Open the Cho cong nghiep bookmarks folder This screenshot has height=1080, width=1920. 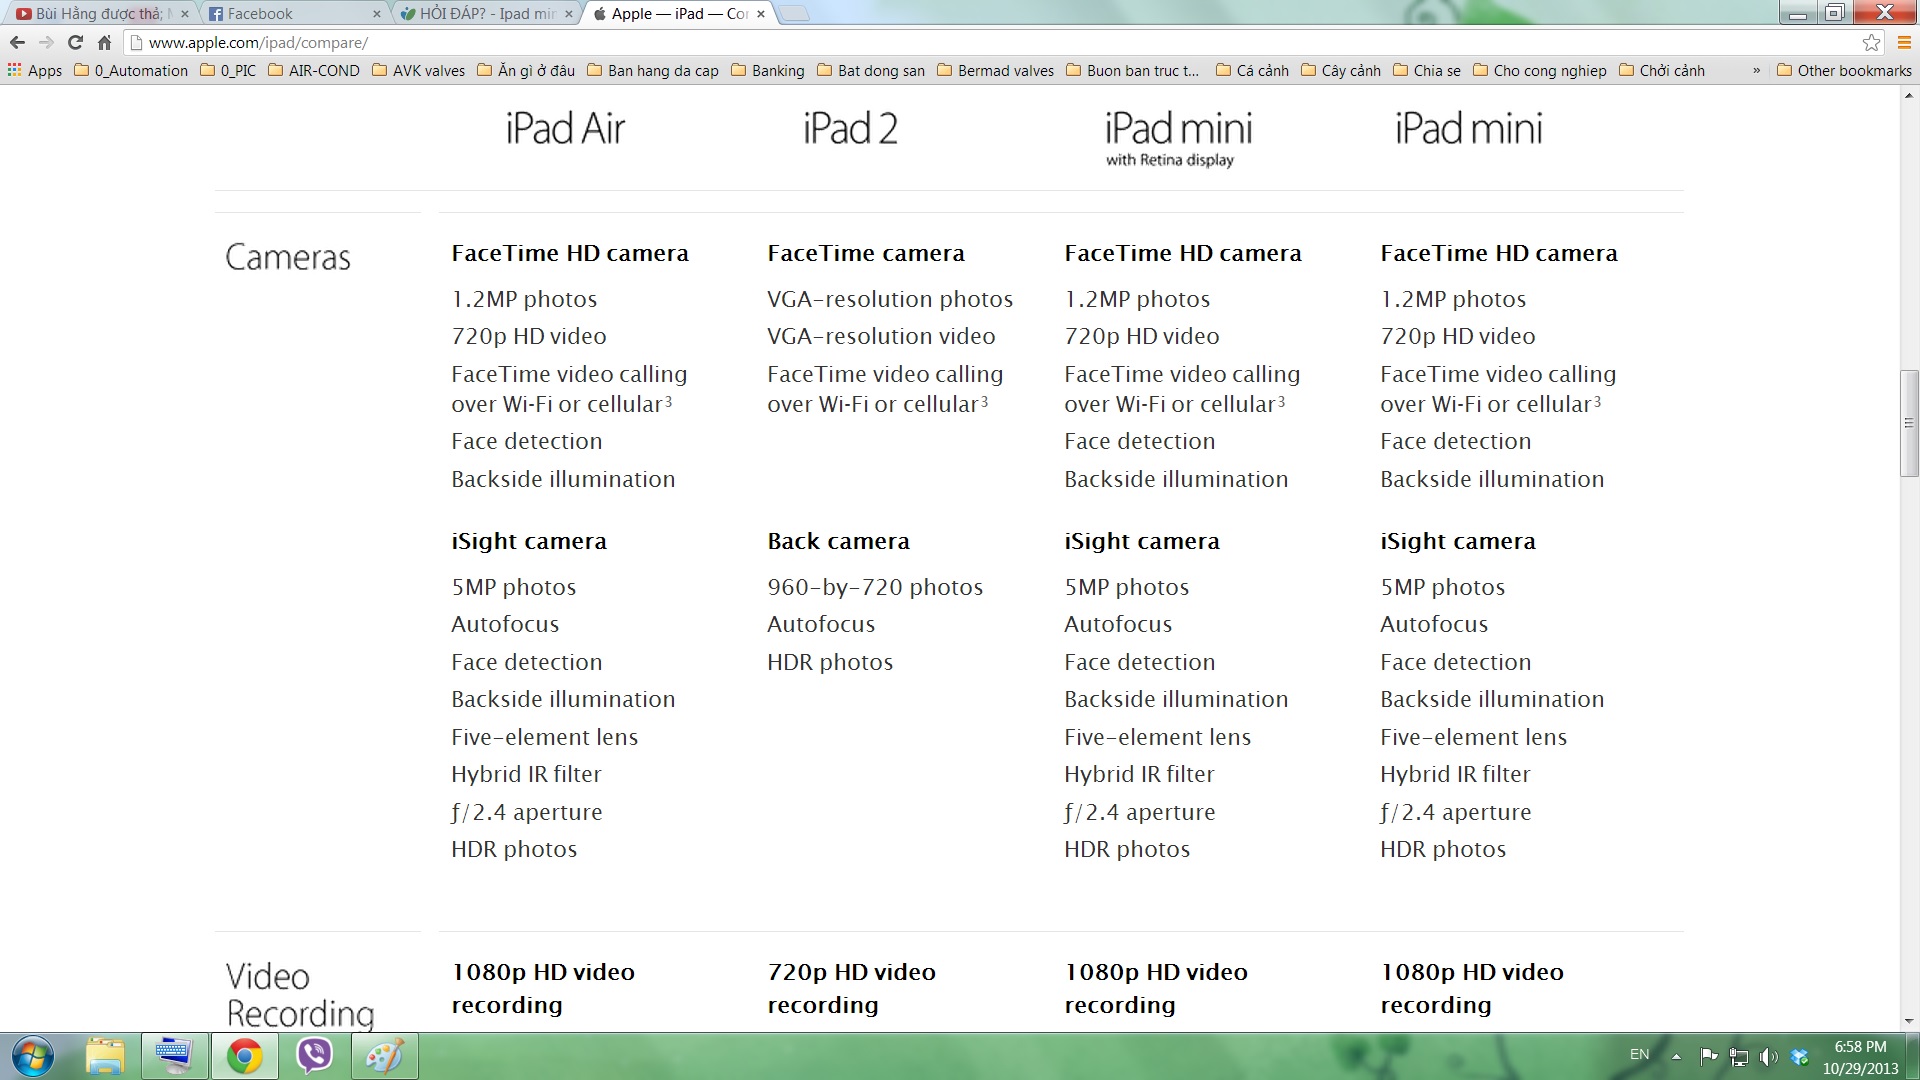pos(1540,70)
